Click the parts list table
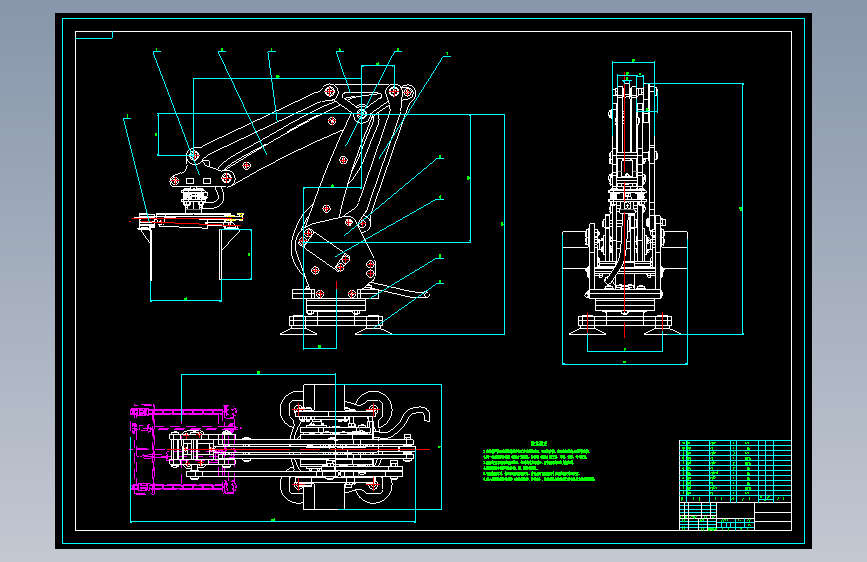The width and height of the screenshot is (867, 562). 735,471
